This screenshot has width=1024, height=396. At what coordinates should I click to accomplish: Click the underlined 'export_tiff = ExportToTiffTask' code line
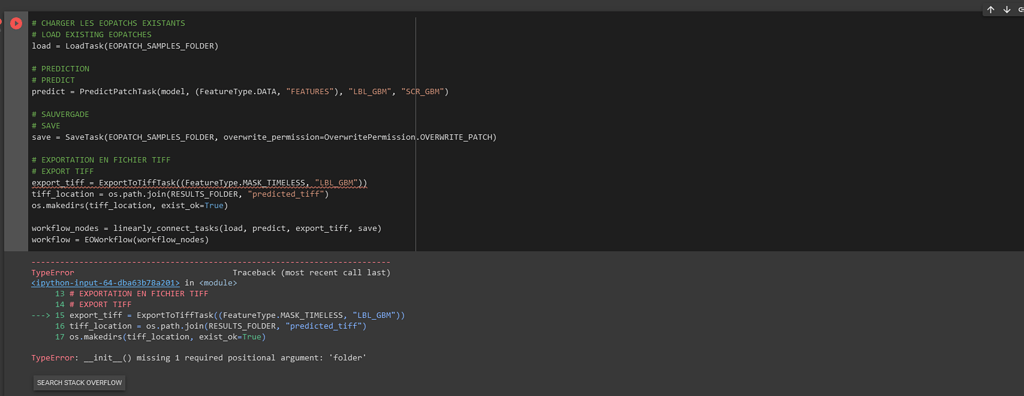click(x=200, y=182)
